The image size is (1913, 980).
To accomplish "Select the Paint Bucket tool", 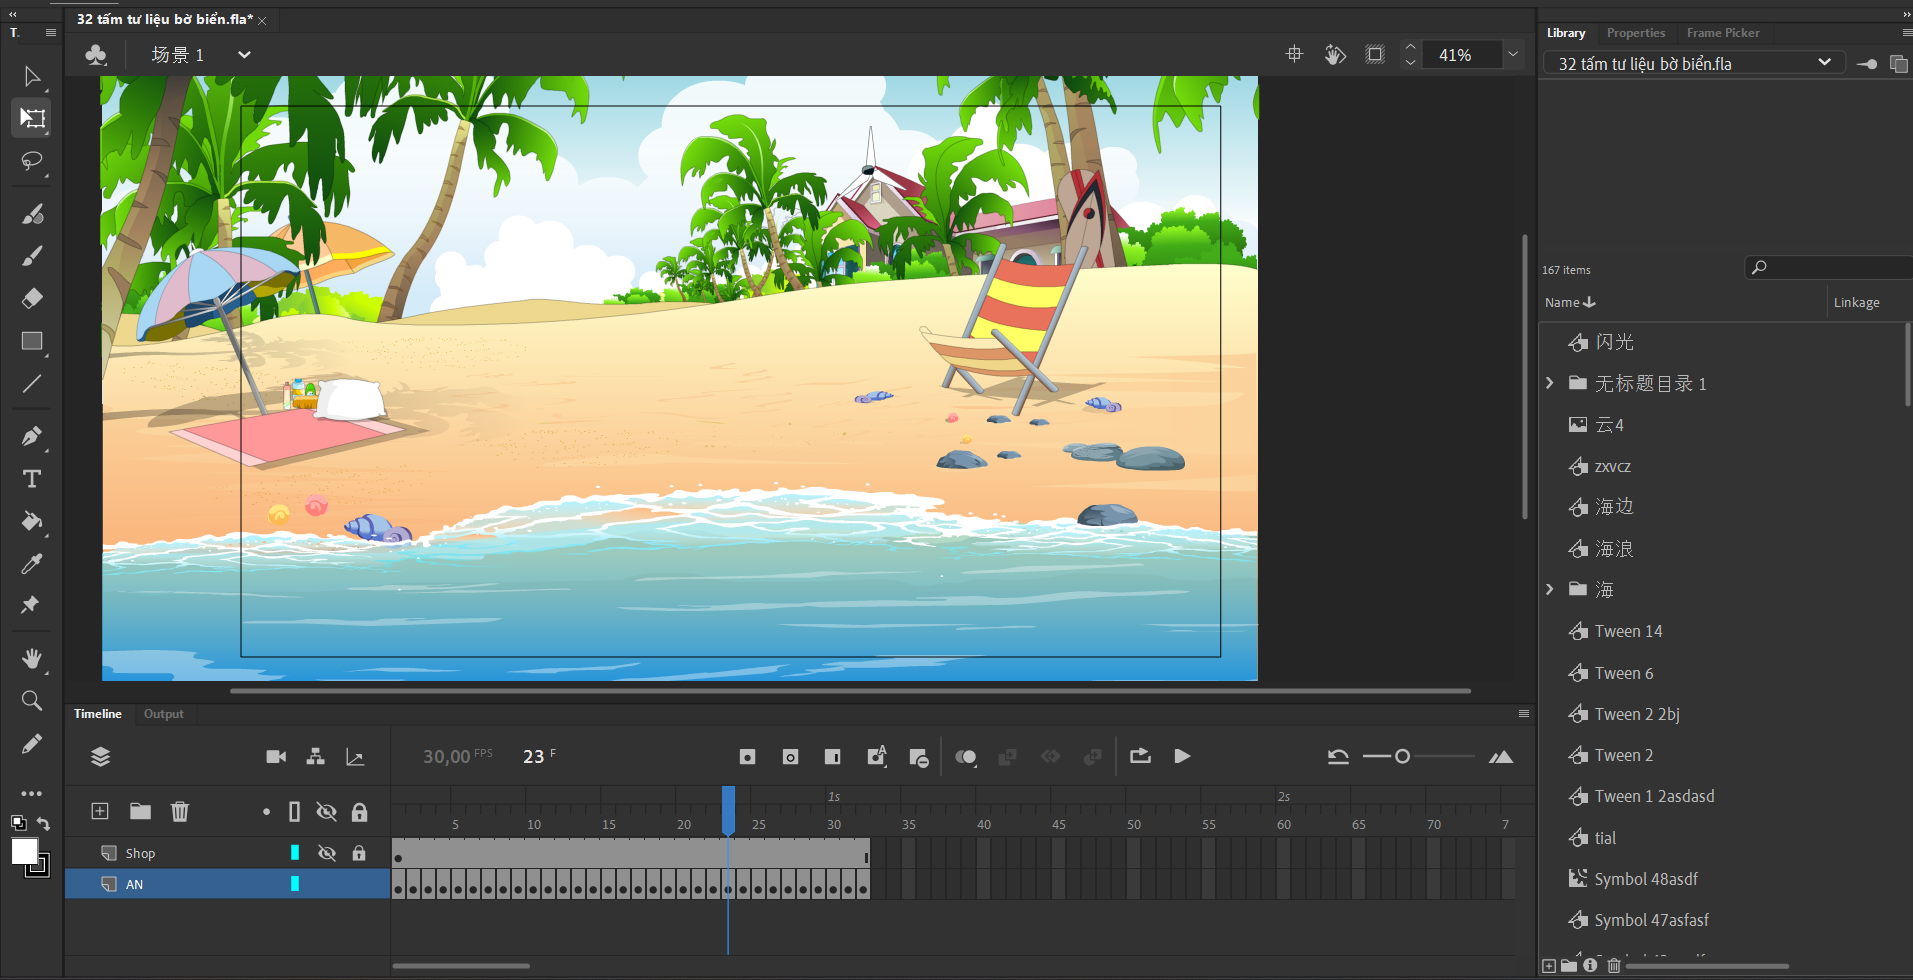I will click(x=32, y=521).
